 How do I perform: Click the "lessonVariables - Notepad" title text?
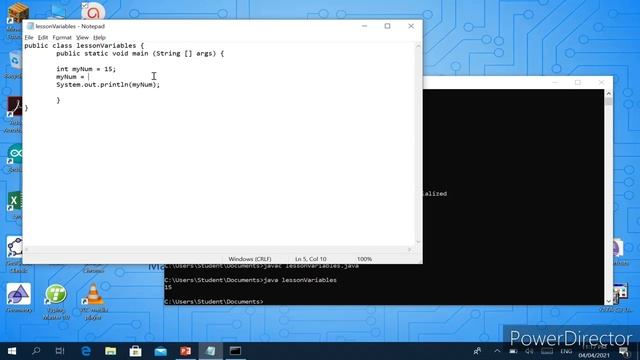click(x=70, y=26)
